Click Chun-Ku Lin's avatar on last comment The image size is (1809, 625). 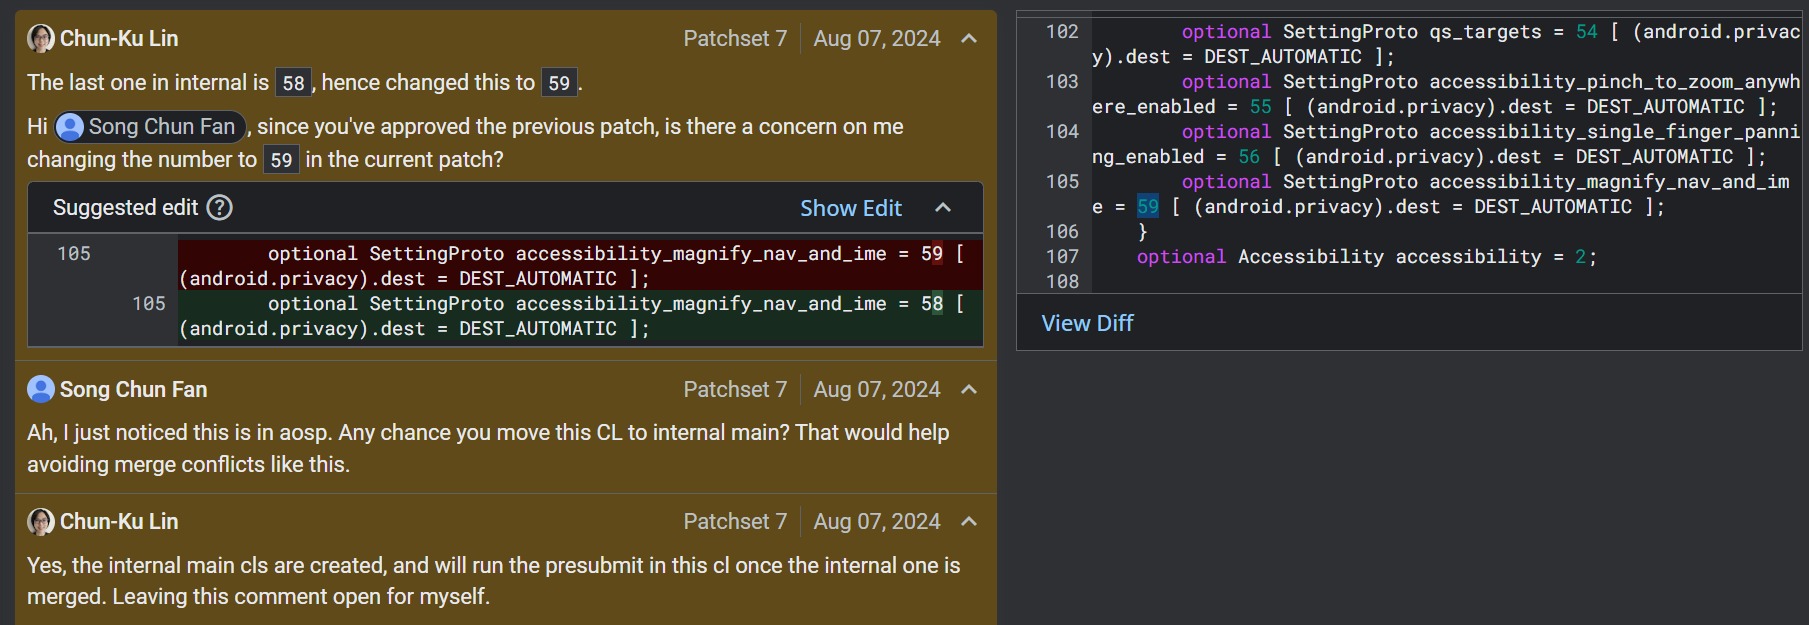pos(41,521)
